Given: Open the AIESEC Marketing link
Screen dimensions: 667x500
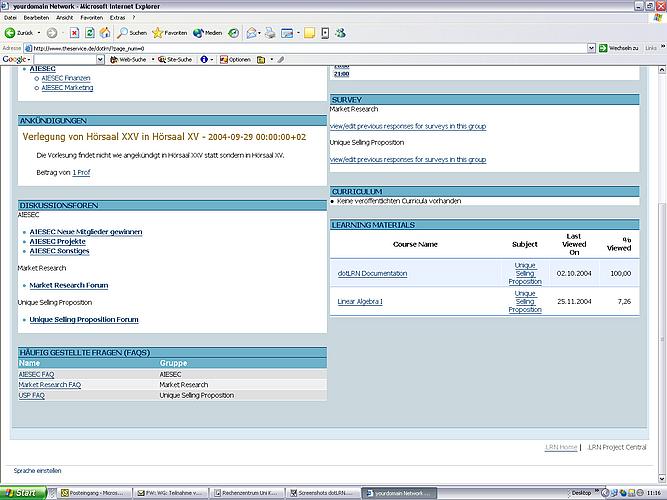Looking at the screenshot, I should tap(67, 88).
